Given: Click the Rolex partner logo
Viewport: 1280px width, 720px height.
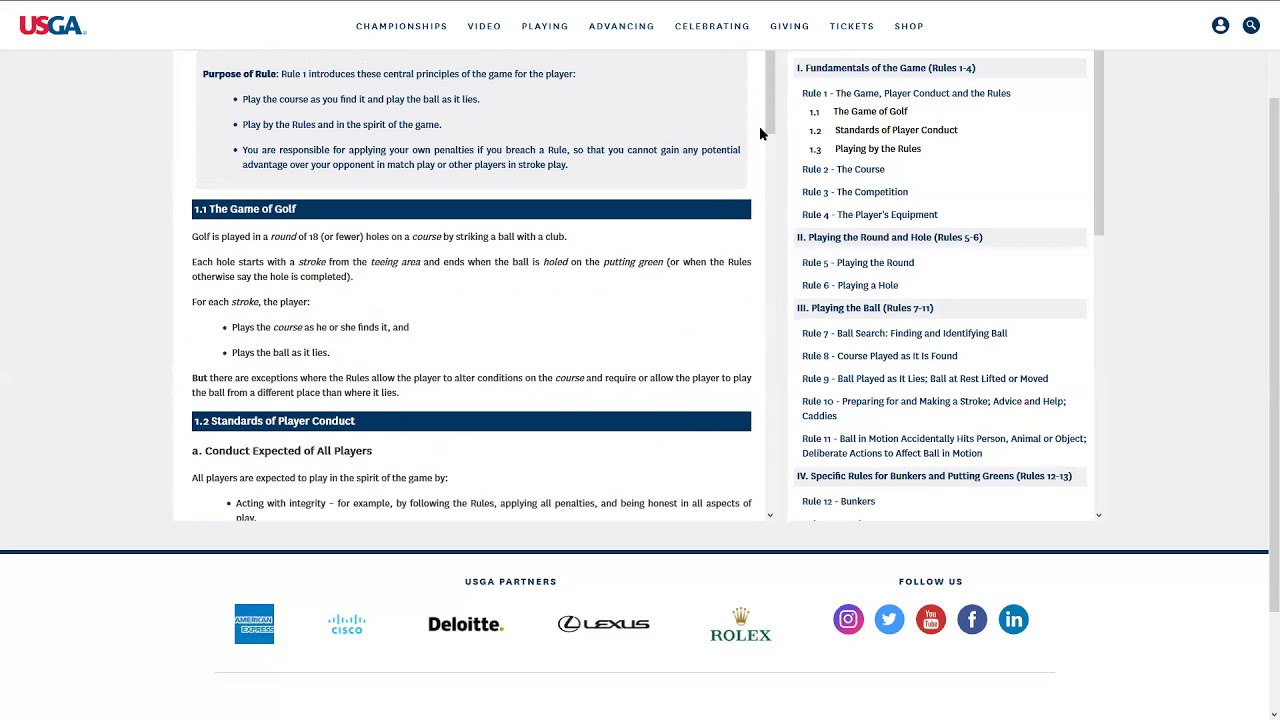Looking at the screenshot, I should tap(740, 624).
